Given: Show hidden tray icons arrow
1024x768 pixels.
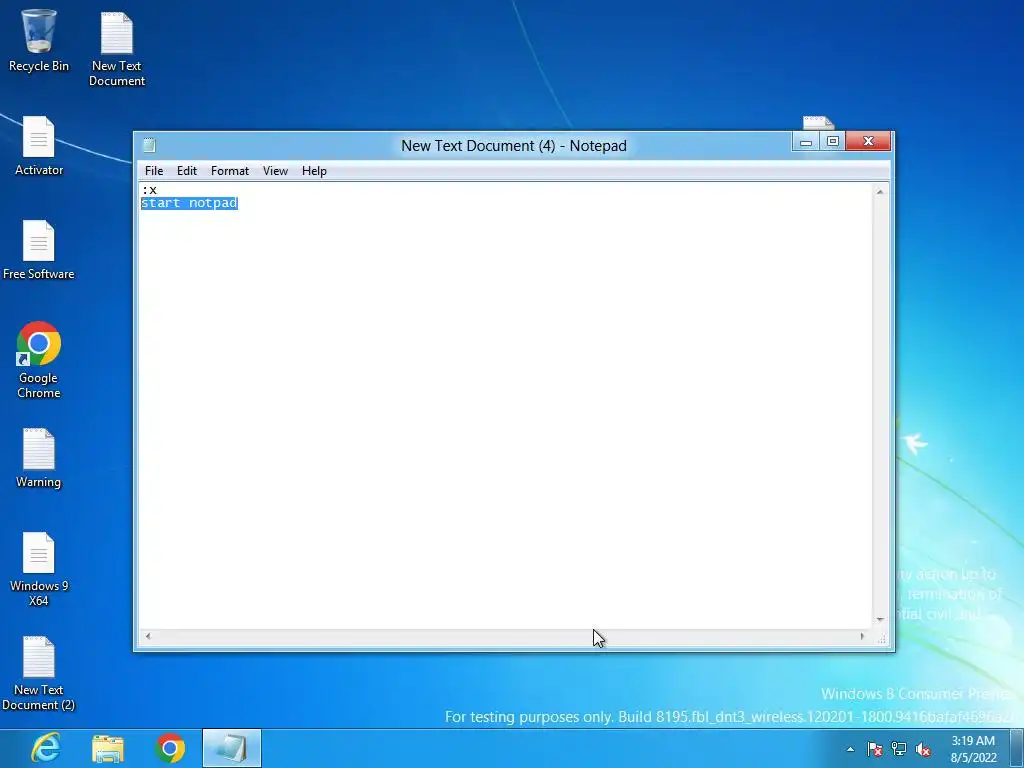Looking at the screenshot, I should tap(850, 749).
